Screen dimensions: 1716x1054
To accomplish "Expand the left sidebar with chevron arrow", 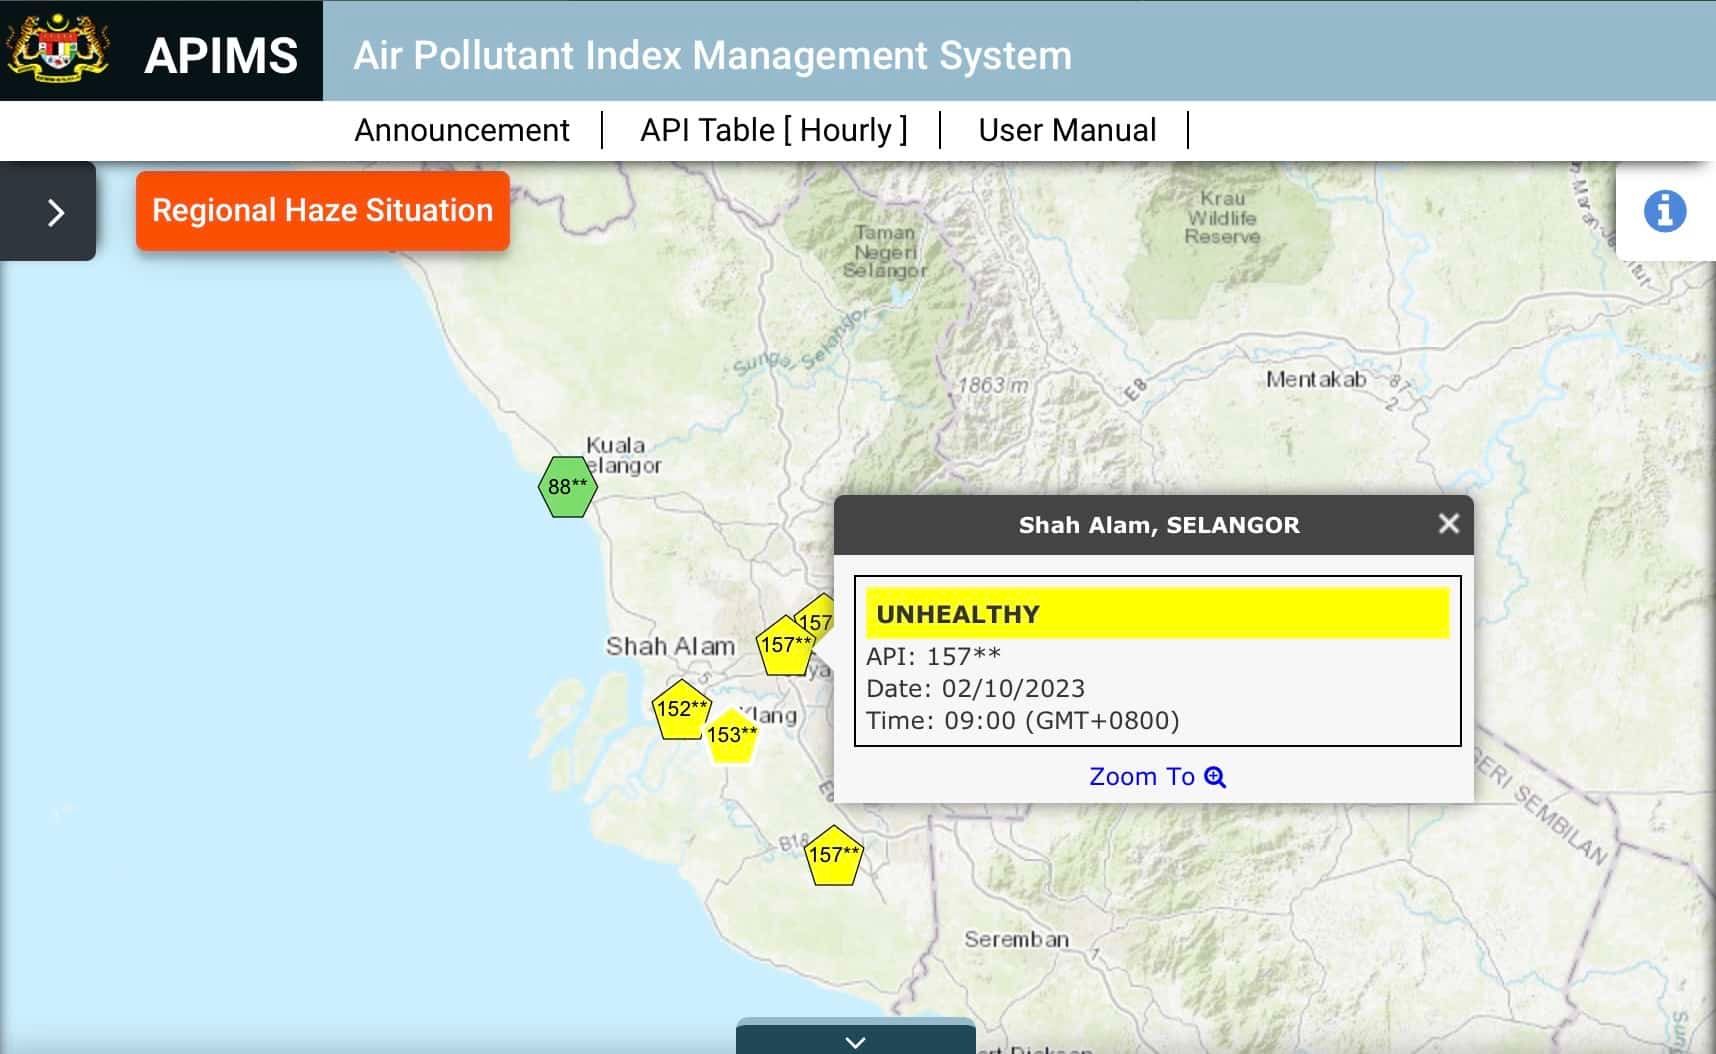I will 55,212.
